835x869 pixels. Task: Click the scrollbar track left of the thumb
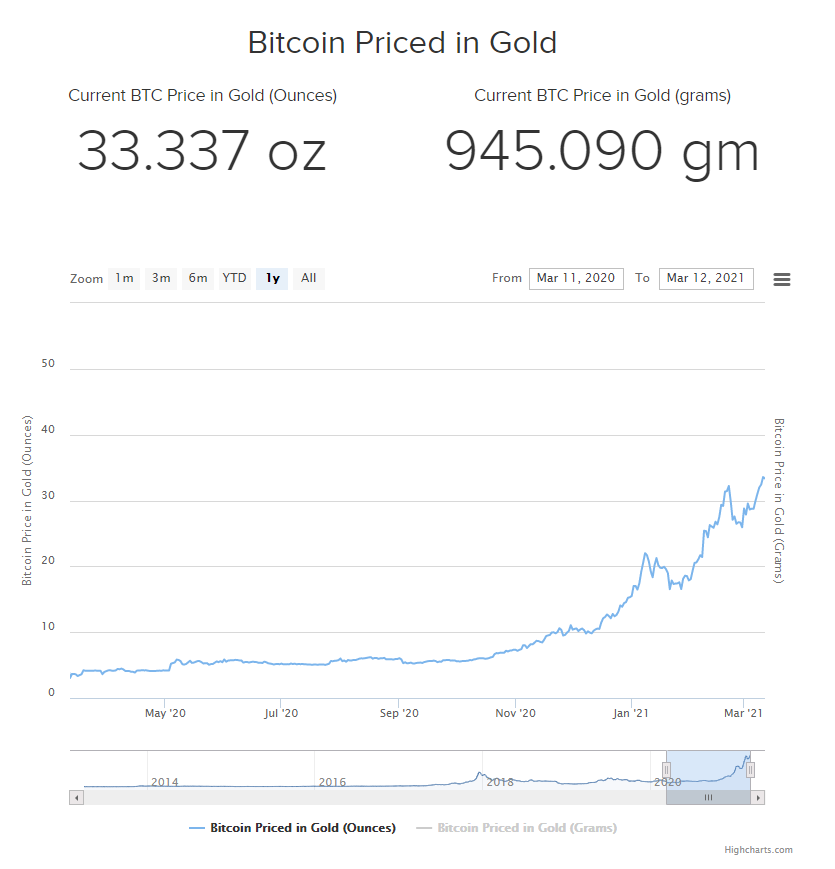[370, 797]
